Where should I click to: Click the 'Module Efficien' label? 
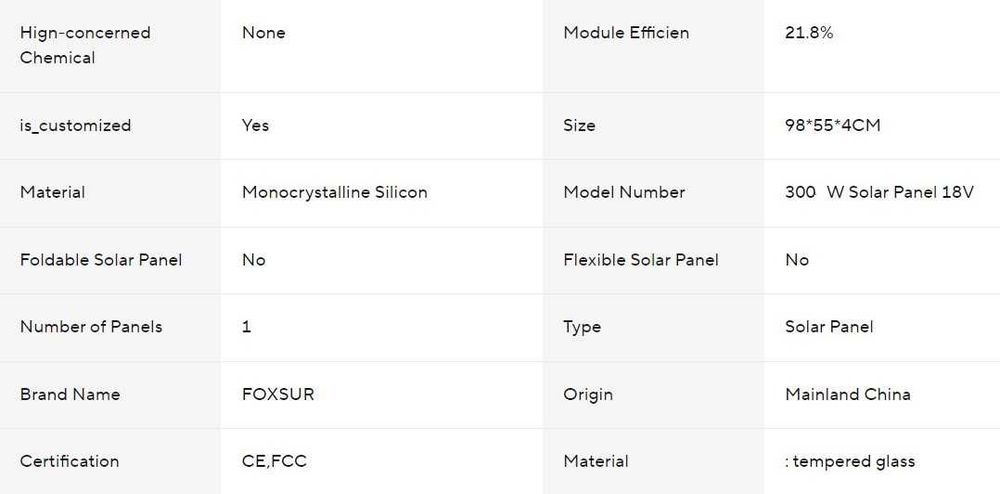626,33
